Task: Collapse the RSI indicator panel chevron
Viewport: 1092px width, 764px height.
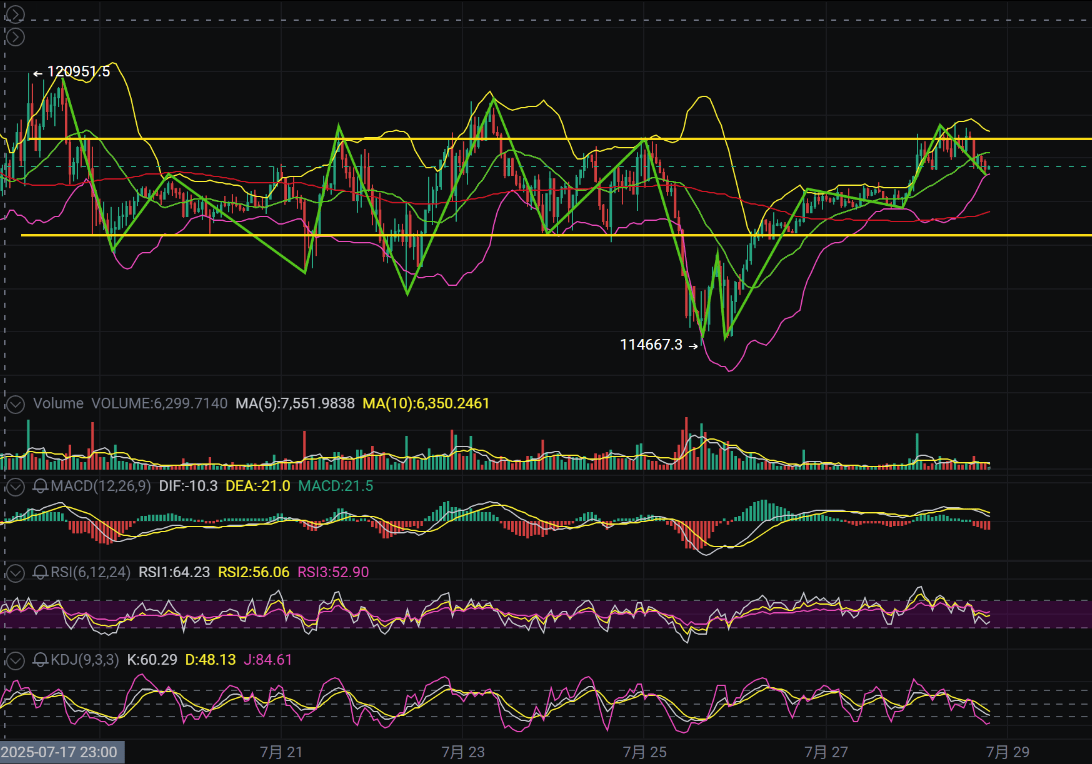Action: tap(15, 572)
